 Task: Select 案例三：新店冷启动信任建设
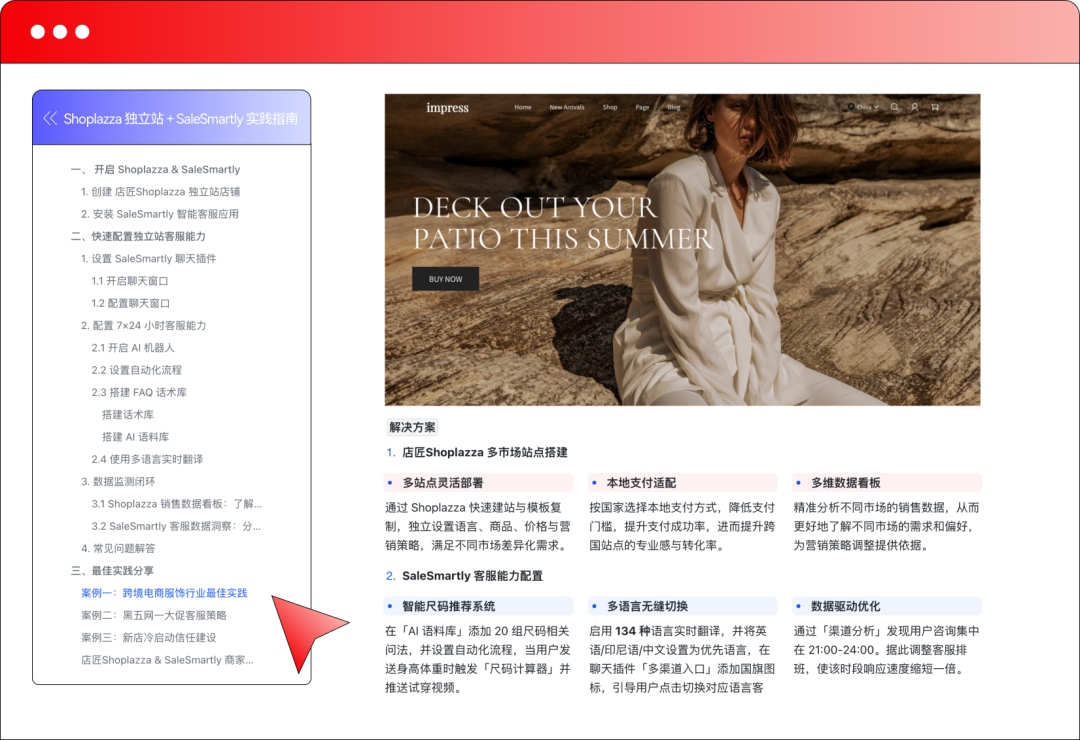click(149, 637)
